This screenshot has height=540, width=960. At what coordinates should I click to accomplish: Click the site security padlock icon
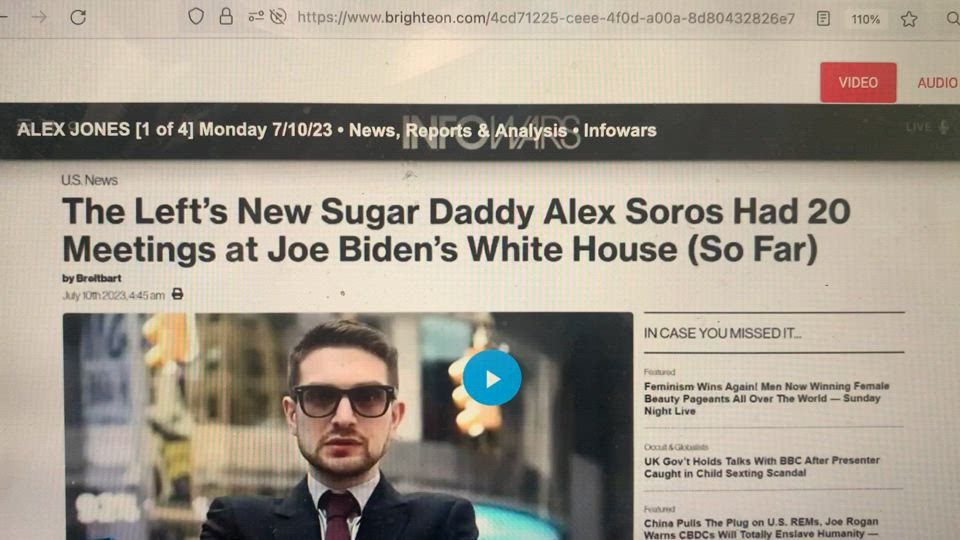pos(226,17)
